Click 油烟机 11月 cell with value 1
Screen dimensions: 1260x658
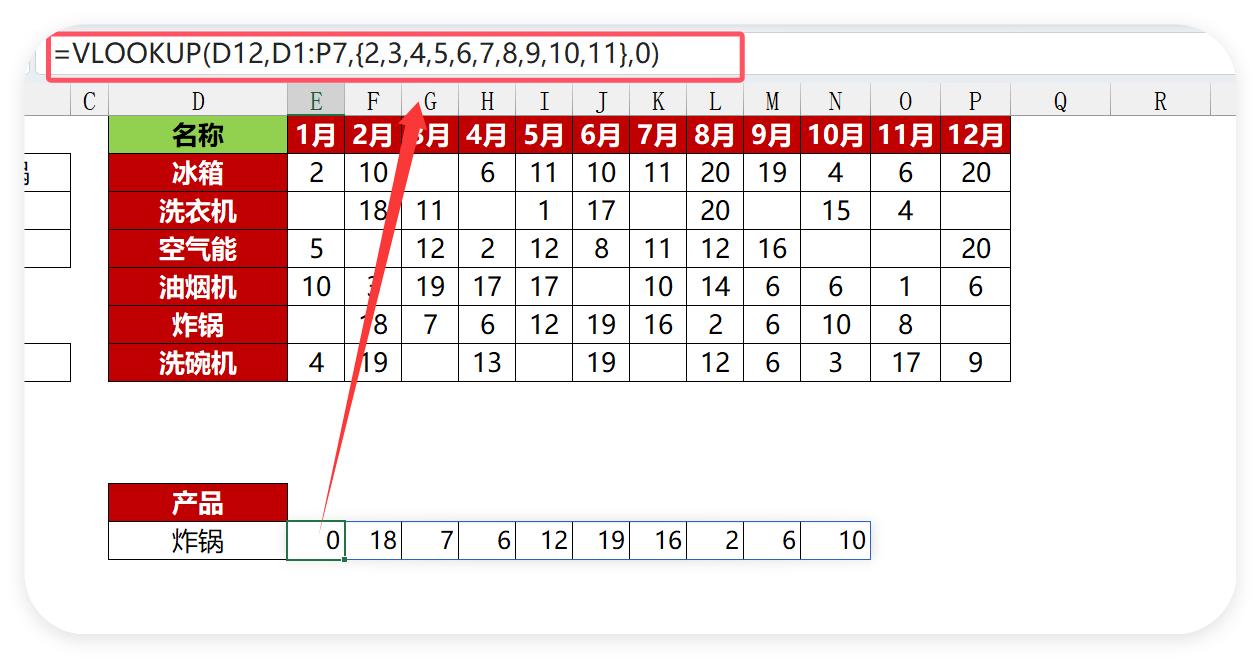pyautogui.click(x=906, y=287)
